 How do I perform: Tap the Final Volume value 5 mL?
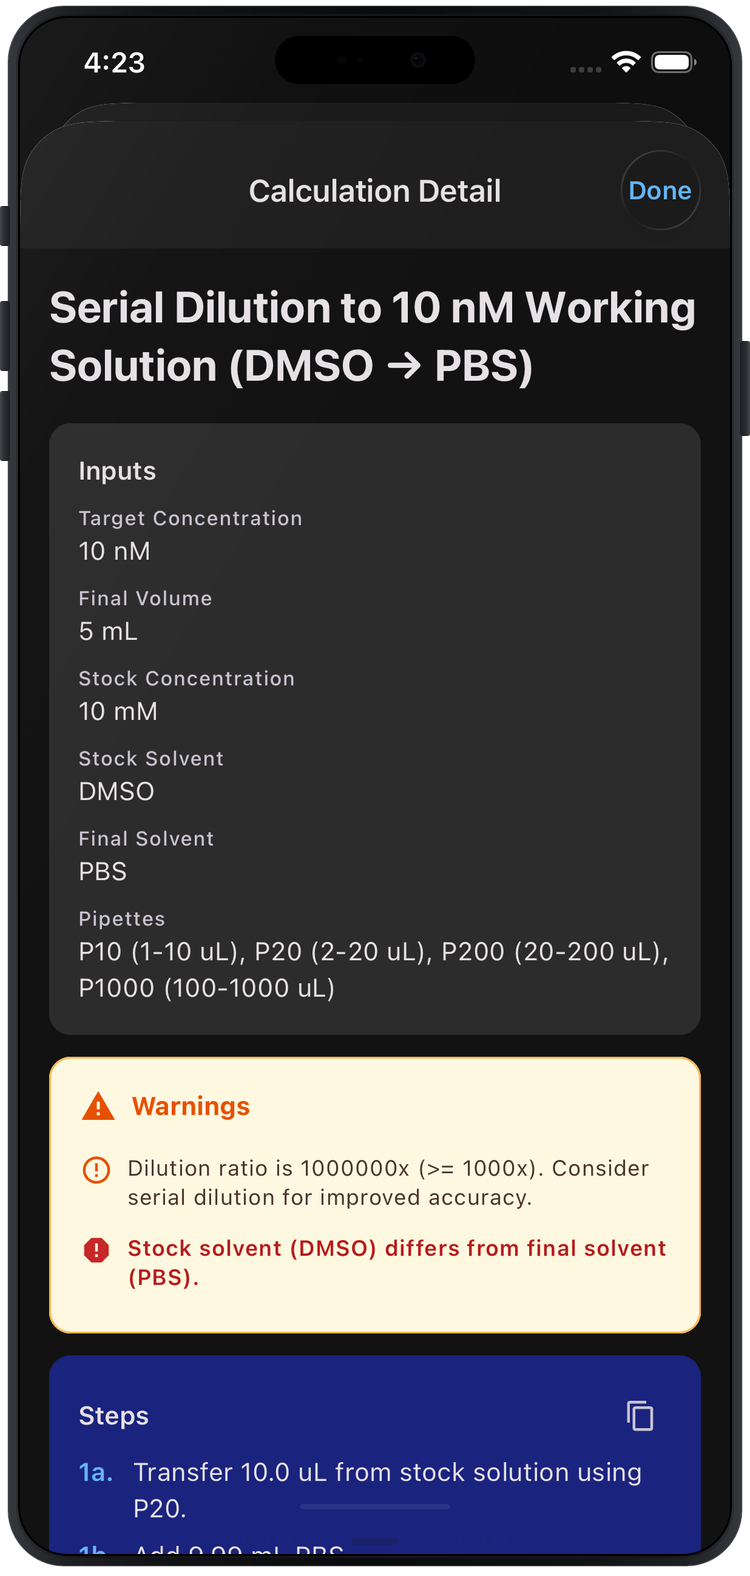(x=108, y=631)
